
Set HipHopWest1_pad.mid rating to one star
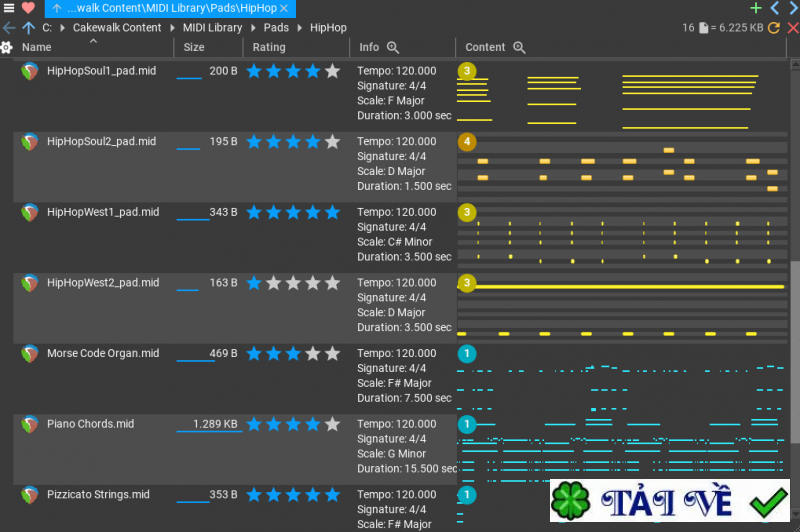pyautogui.click(x=254, y=212)
